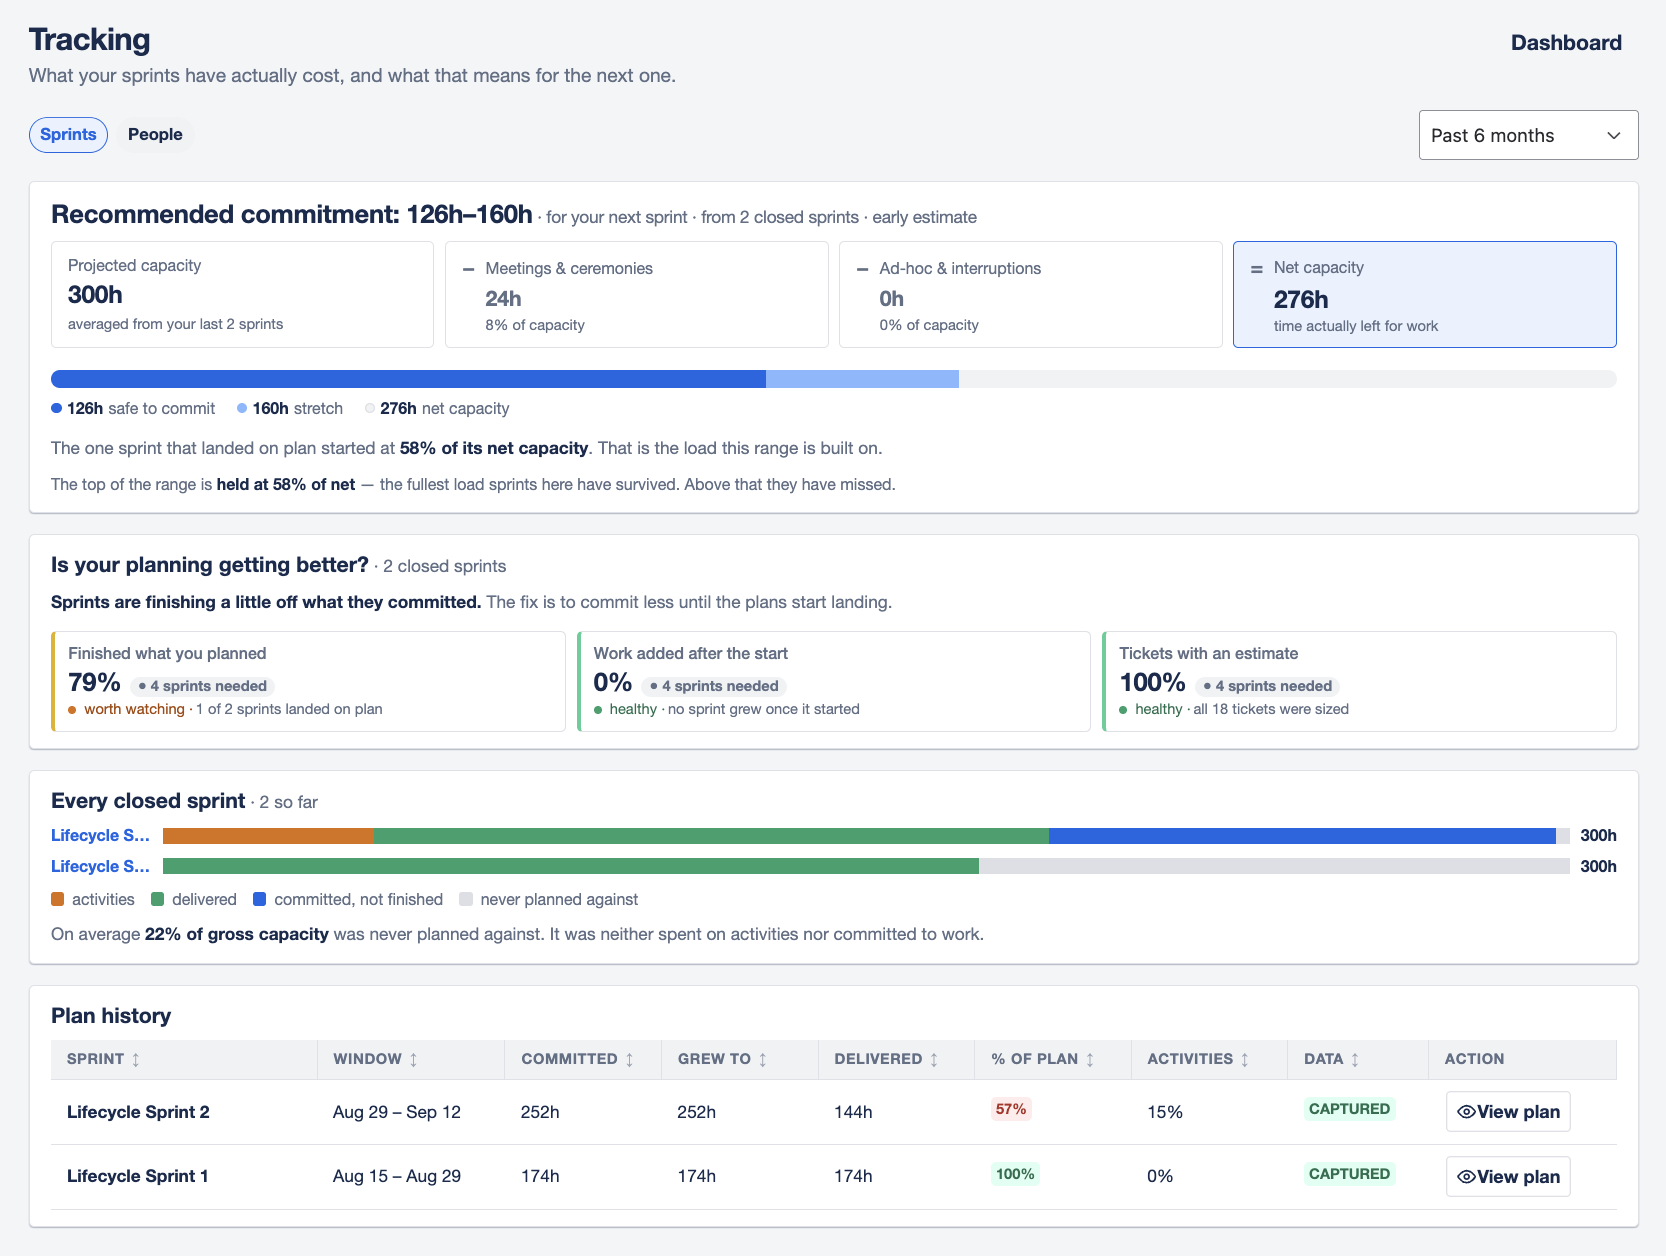Click blue committed-not-finished bar segment
The width and height of the screenshot is (1666, 1256).
[x=1302, y=836]
